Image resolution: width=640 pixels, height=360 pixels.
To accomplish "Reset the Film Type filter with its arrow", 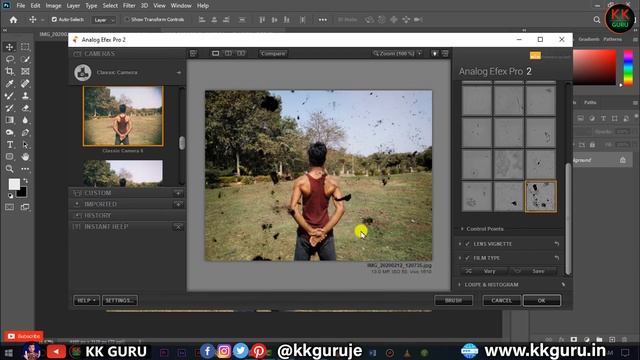I will click(x=557, y=258).
